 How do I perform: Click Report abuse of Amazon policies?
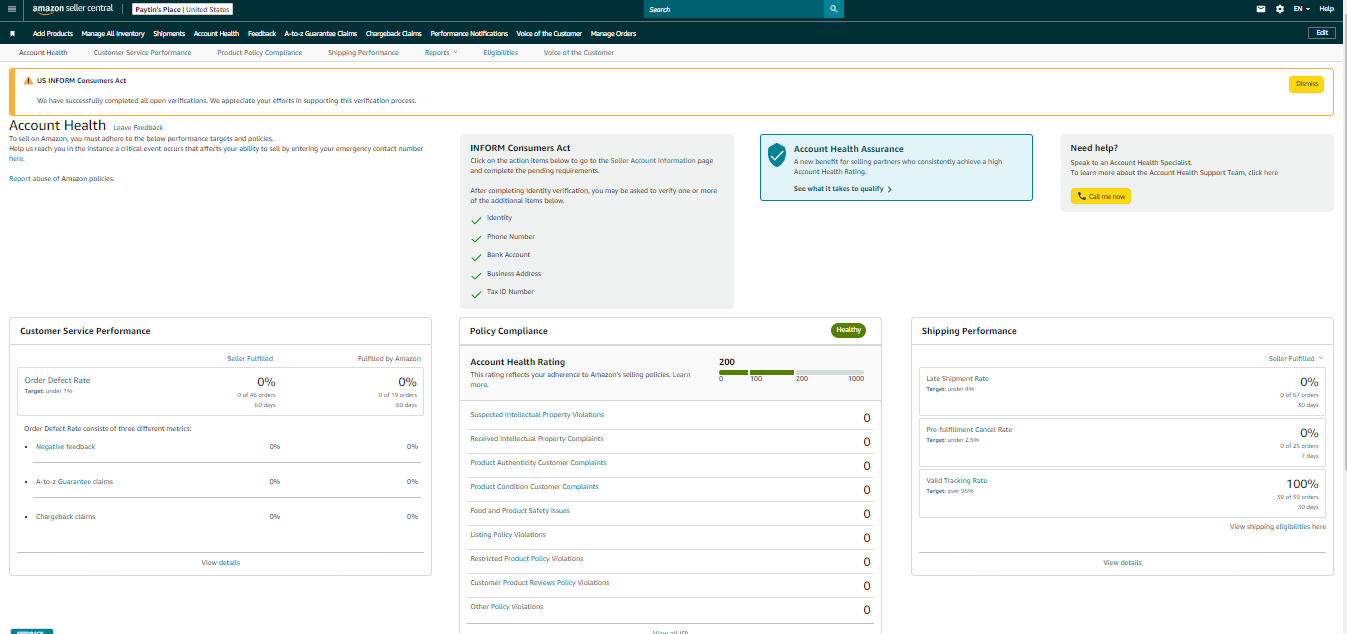[62, 179]
